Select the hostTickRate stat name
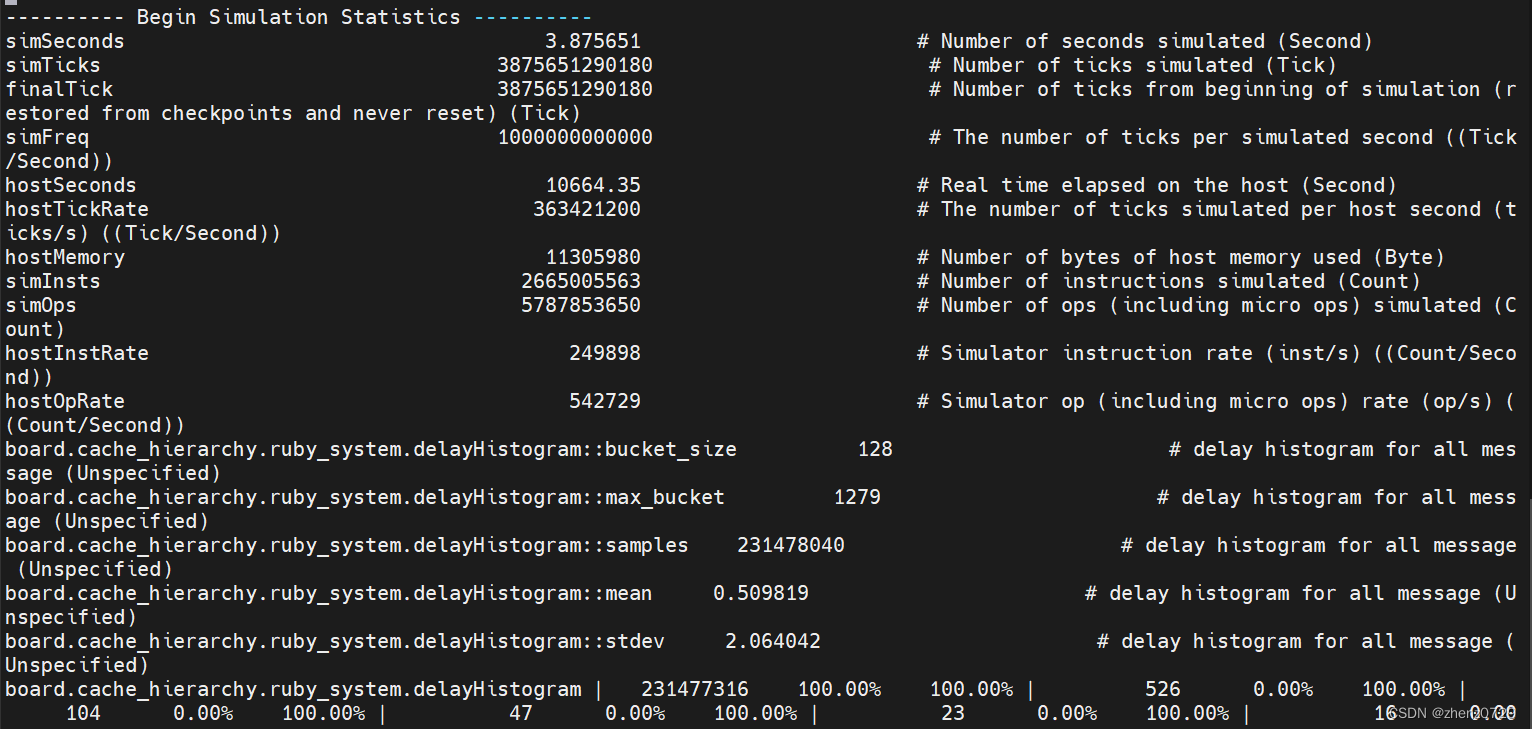Image resolution: width=1532 pixels, height=729 pixels. 77,209
